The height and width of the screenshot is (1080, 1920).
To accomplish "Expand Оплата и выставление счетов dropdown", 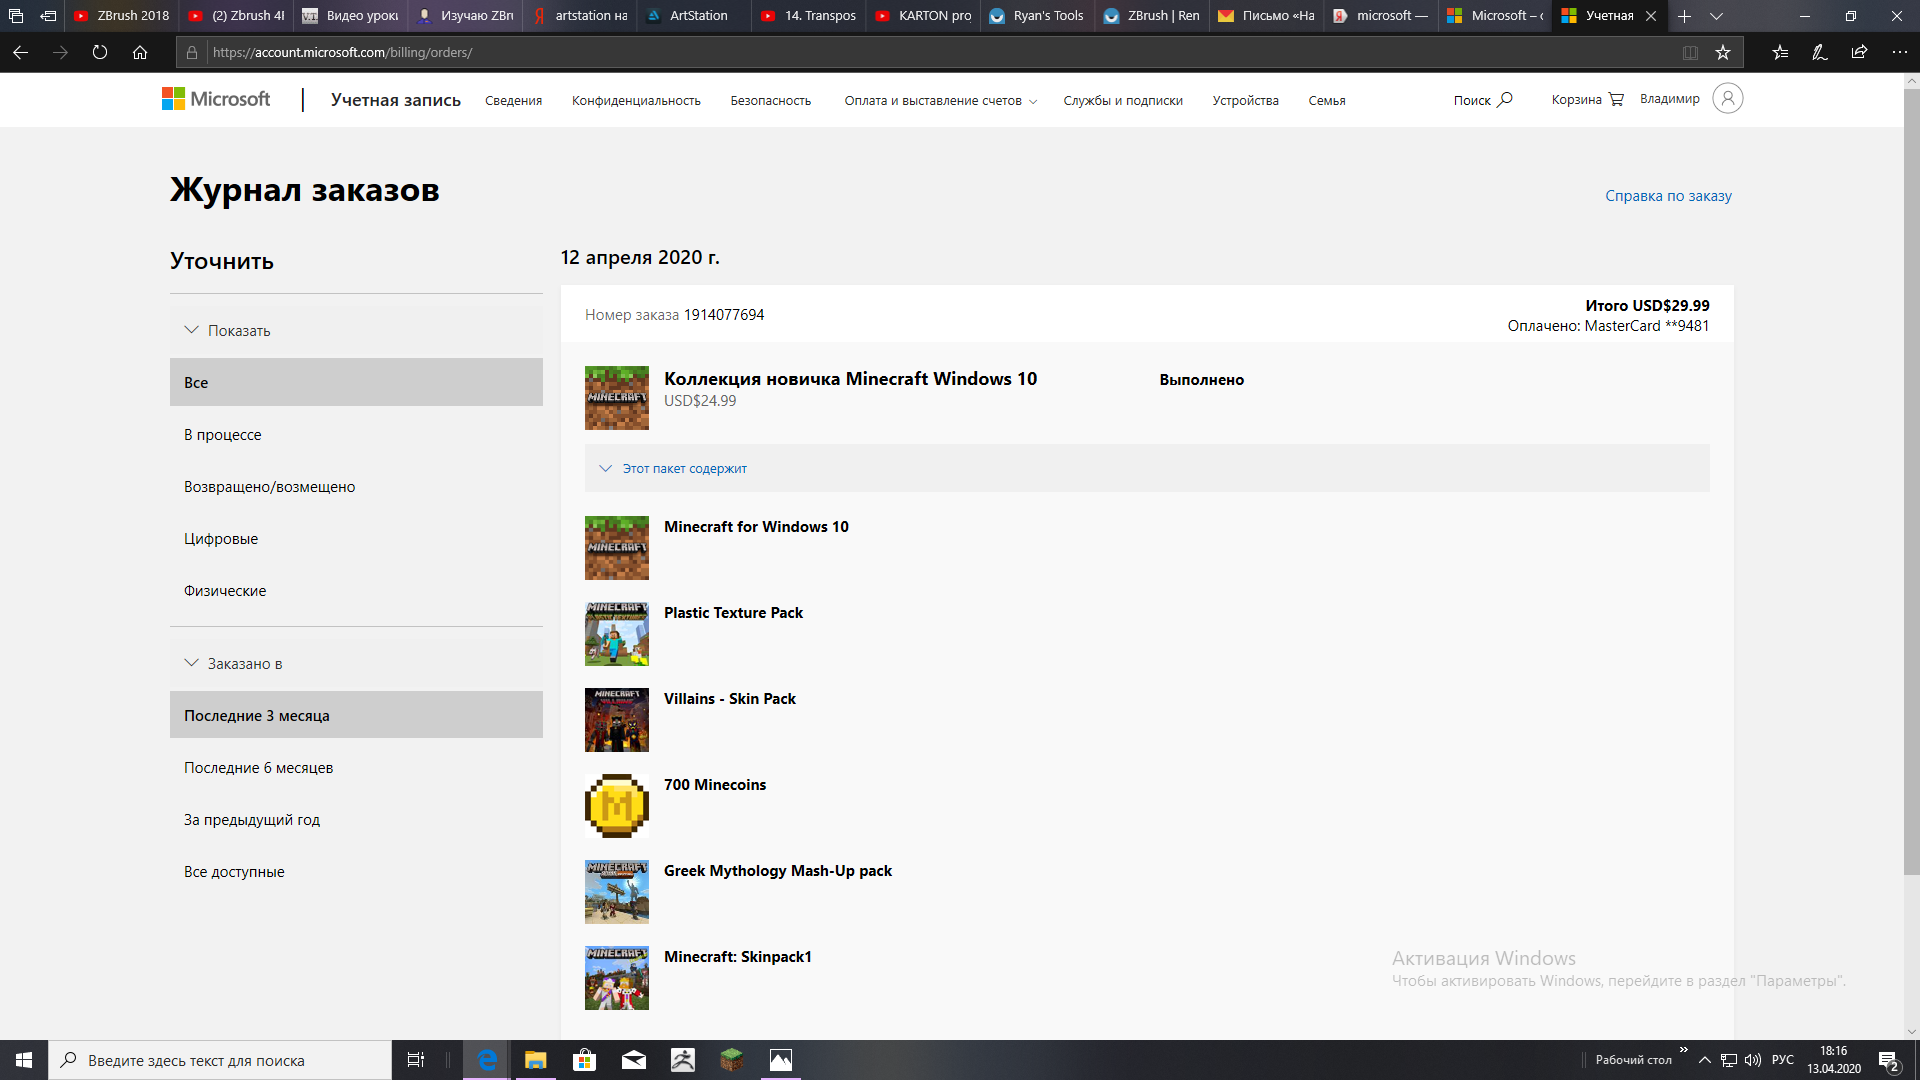I will tap(941, 101).
